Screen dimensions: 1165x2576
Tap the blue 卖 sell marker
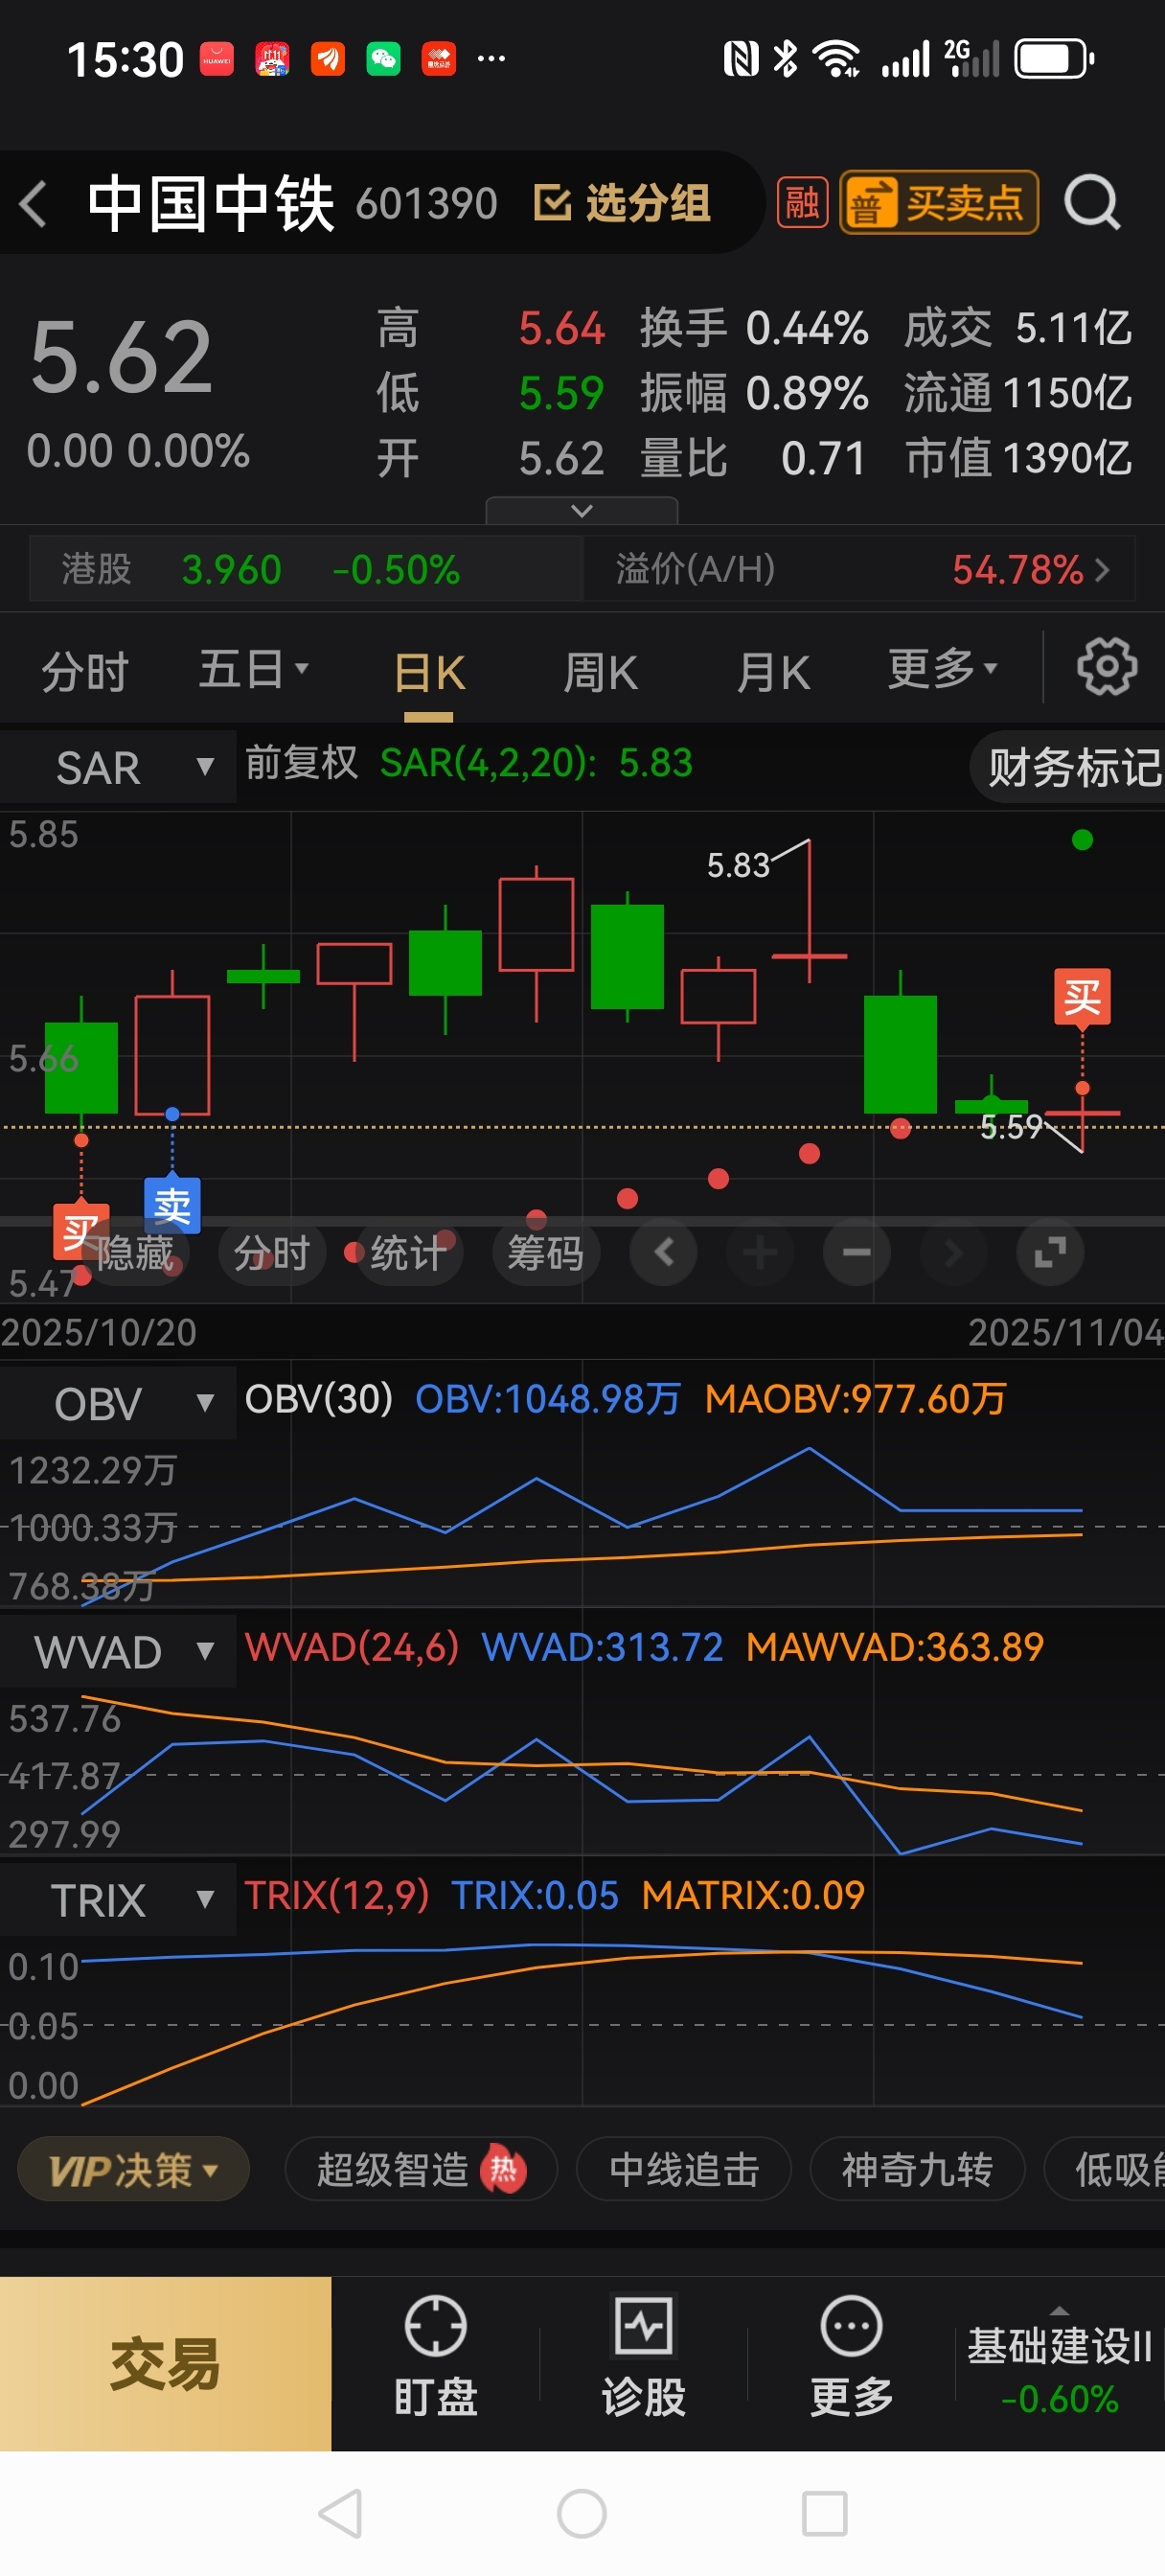point(173,1206)
